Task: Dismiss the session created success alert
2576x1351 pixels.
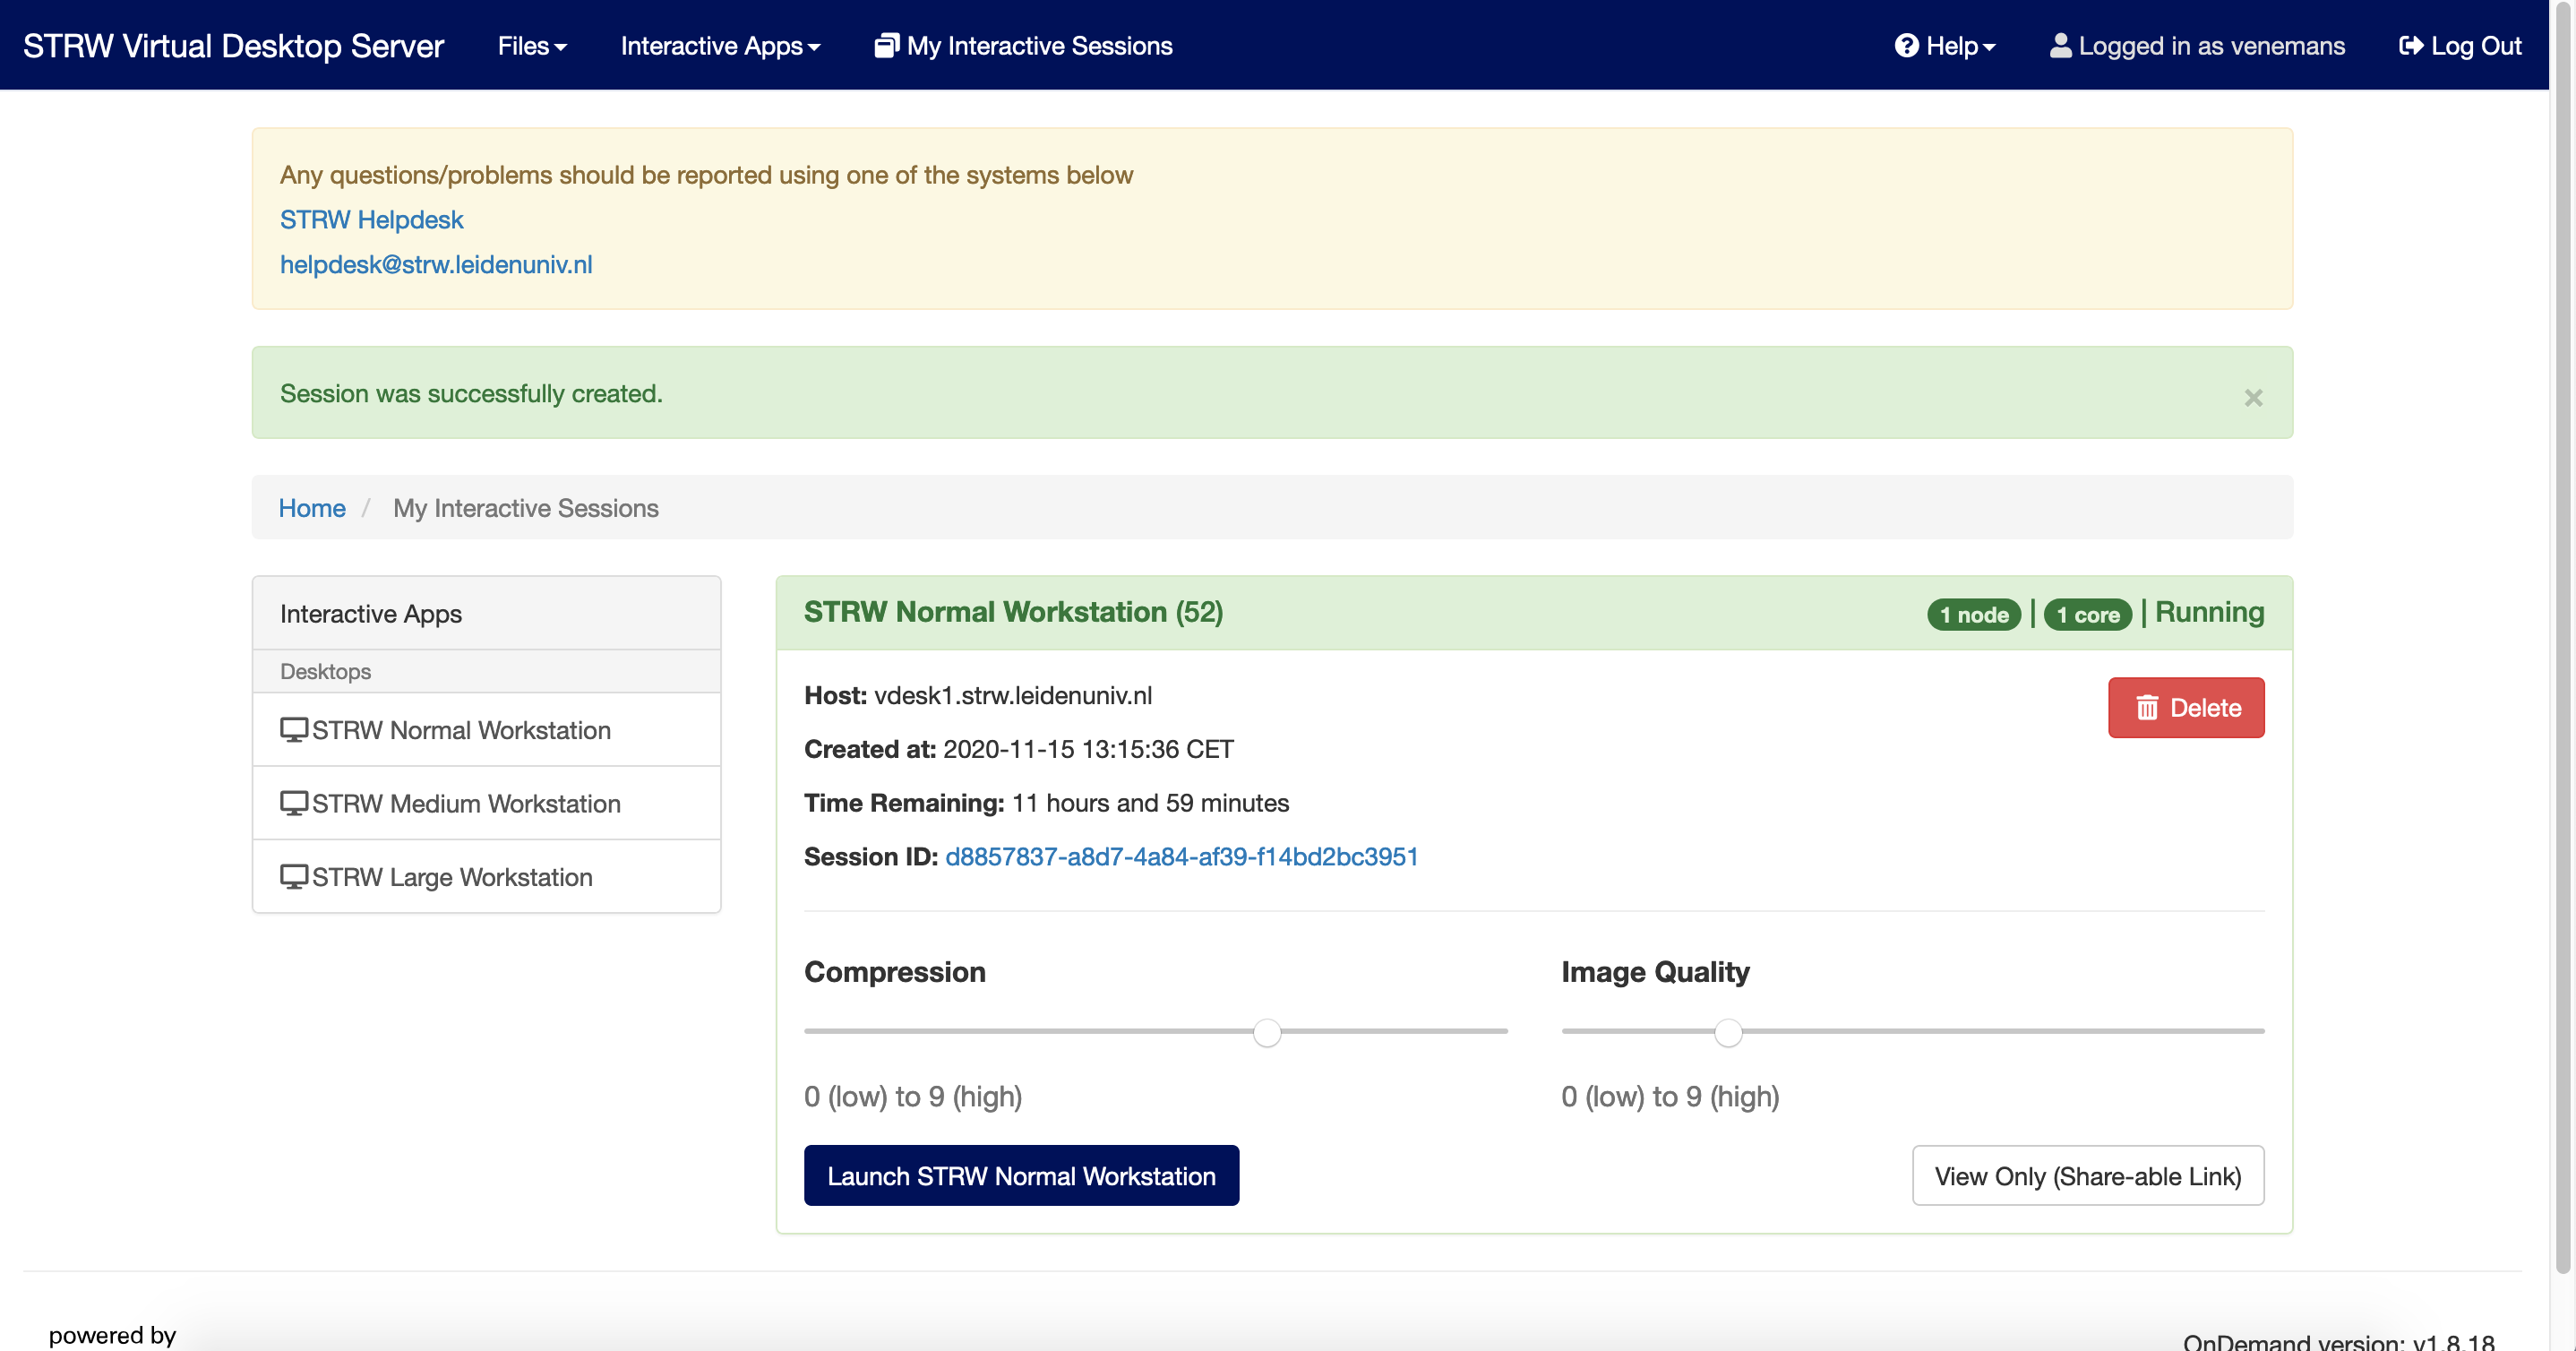Action: (2253, 398)
